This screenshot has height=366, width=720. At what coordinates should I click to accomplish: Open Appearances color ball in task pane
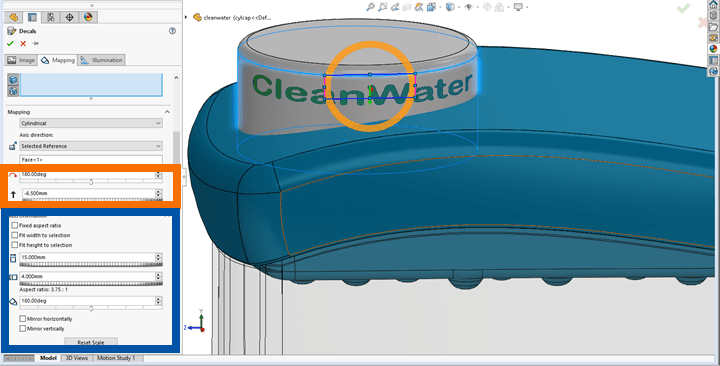pyautogui.click(x=713, y=49)
